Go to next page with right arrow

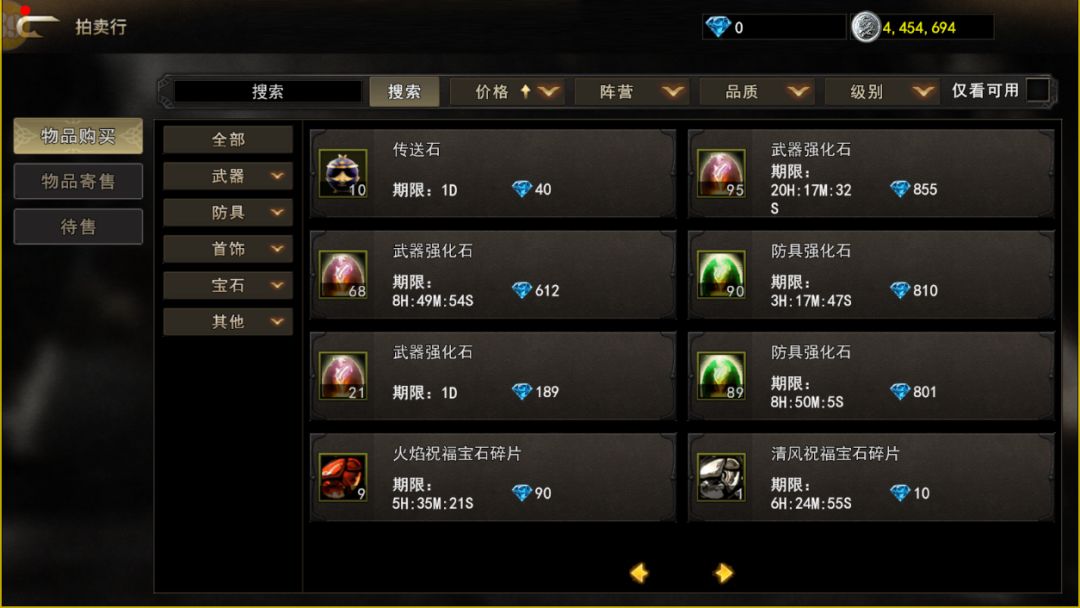pyautogui.click(x=723, y=573)
